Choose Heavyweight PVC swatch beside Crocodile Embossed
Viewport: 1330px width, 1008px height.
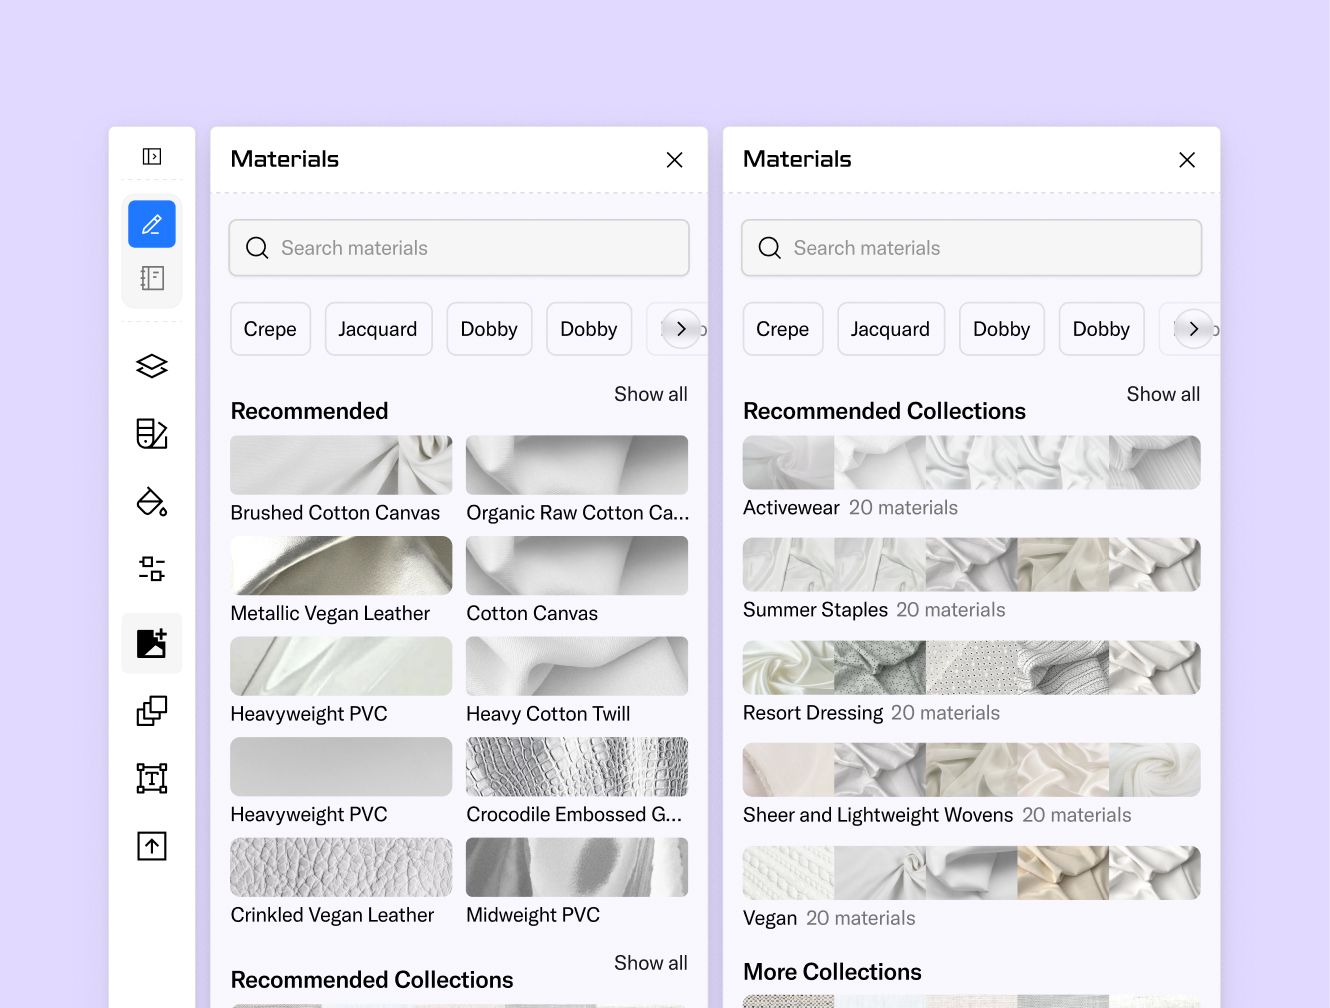[341, 767]
